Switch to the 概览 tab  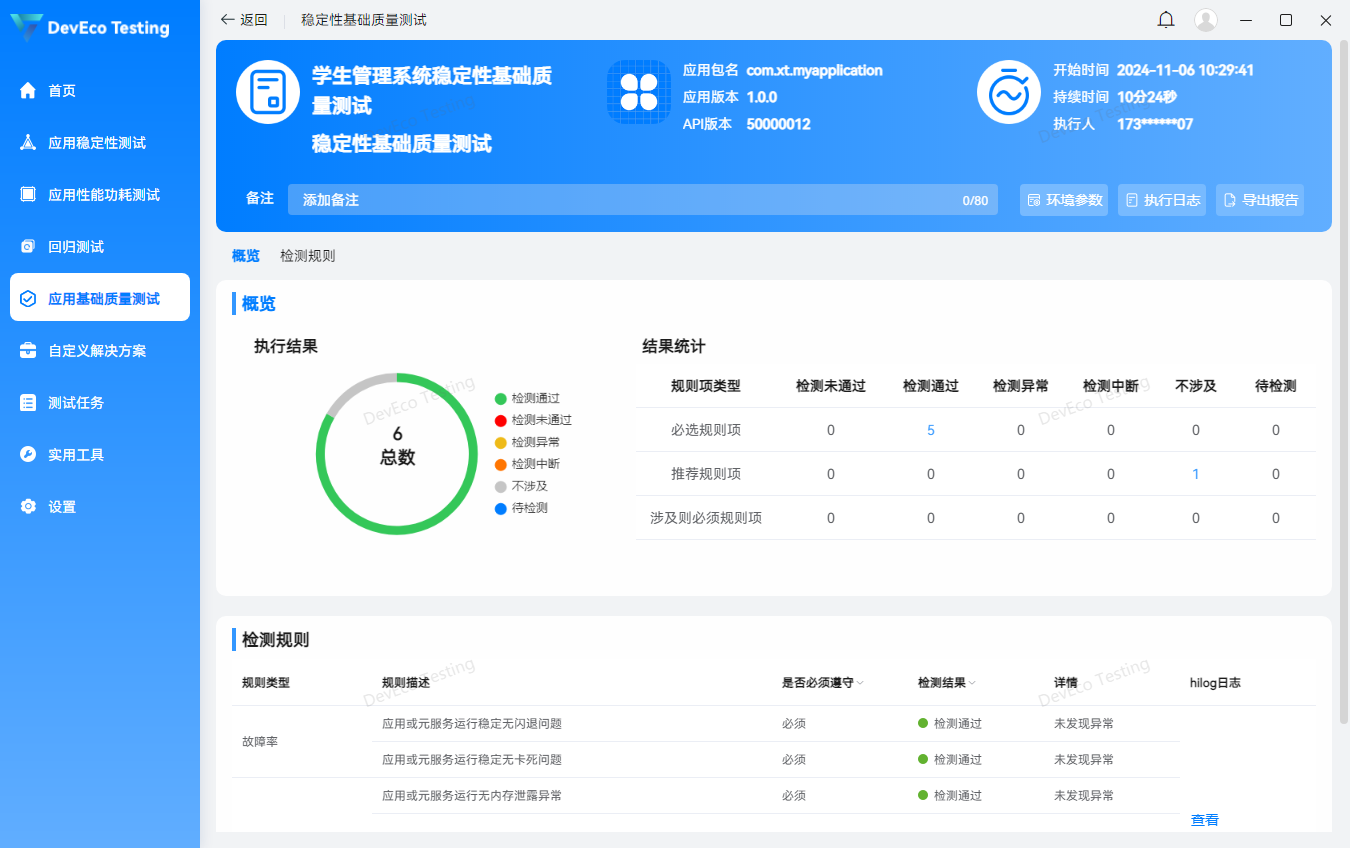pos(246,256)
